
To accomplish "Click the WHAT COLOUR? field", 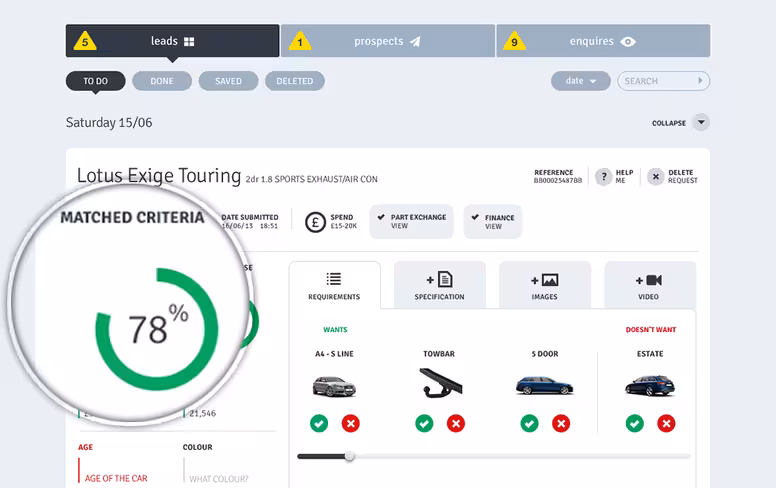I will 219,479.
